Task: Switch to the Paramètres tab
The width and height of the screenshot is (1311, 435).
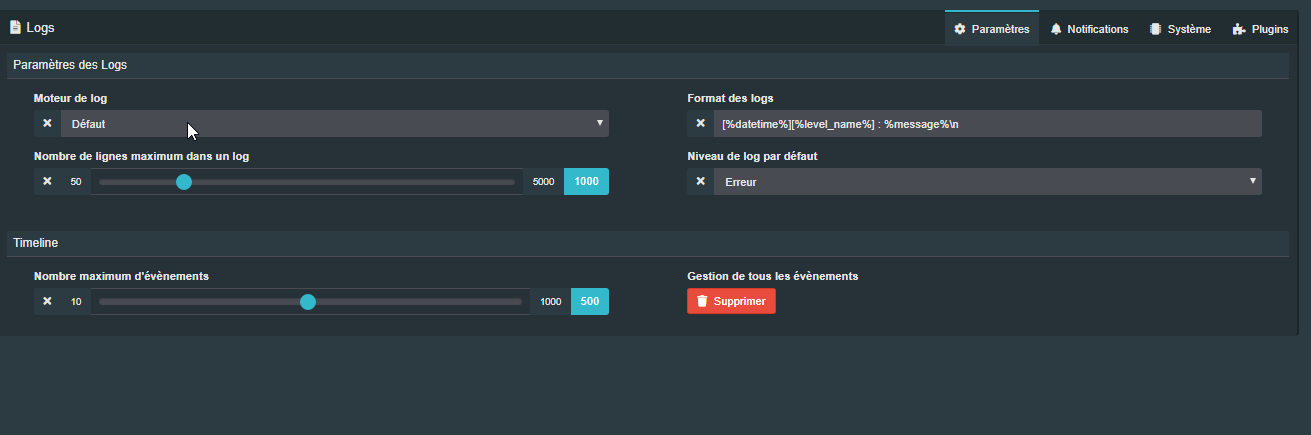Action: pyautogui.click(x=992, y=29)
